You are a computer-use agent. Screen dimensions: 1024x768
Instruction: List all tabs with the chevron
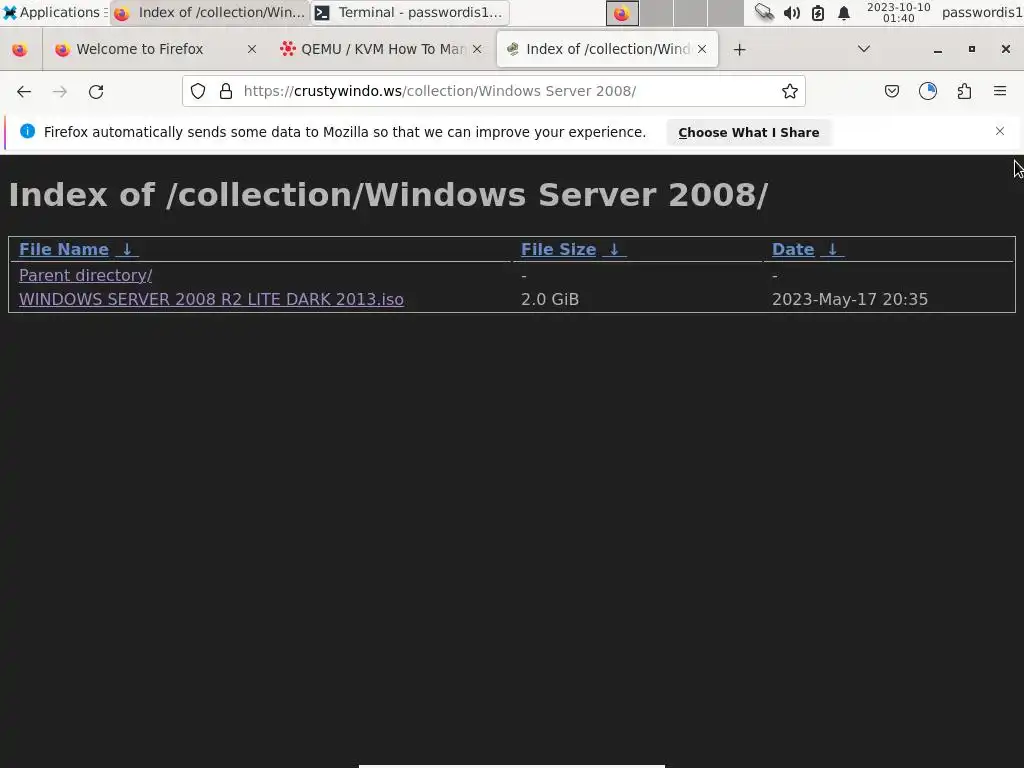[x=863, y=49]
